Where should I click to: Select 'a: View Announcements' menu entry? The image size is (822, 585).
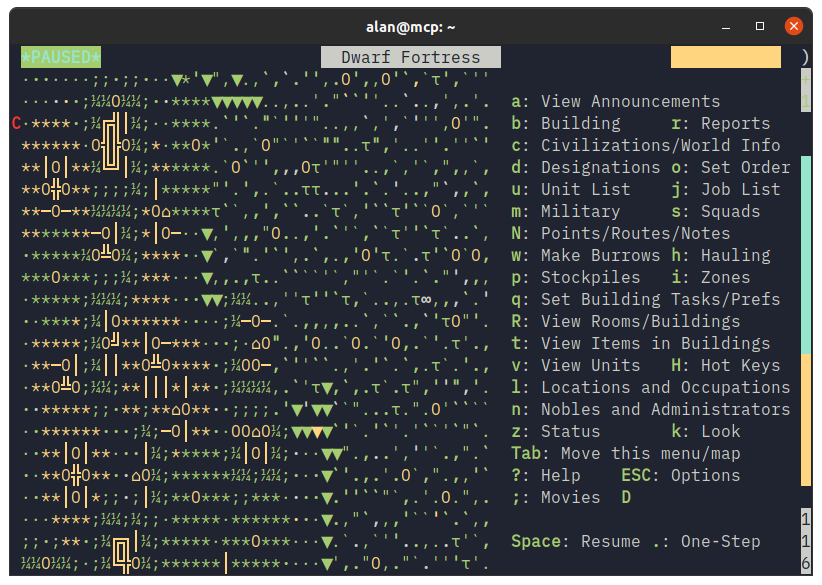click(x=616, y=101)
